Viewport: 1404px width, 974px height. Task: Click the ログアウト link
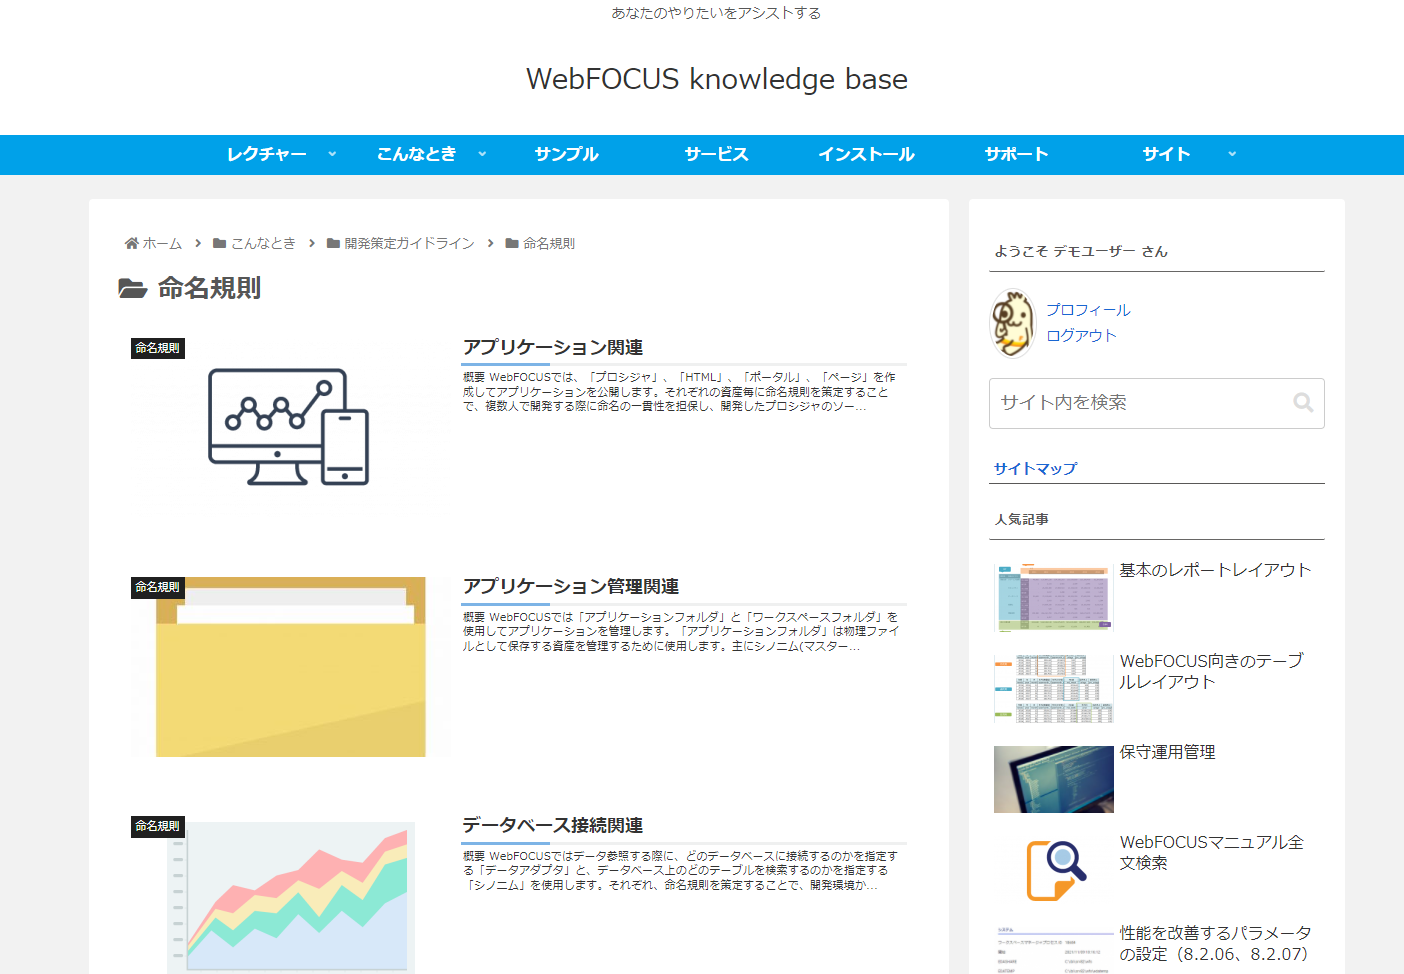1081,336
